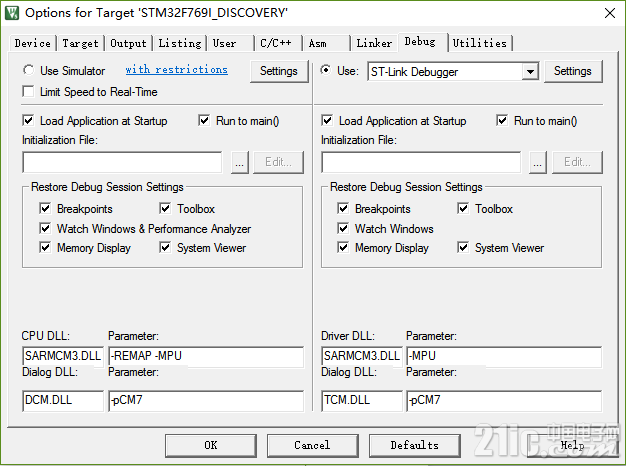This screenshot has width=628, height=466.
Task: Enable Limit Speed to Real-Time
Action: [x=28, y=92]
